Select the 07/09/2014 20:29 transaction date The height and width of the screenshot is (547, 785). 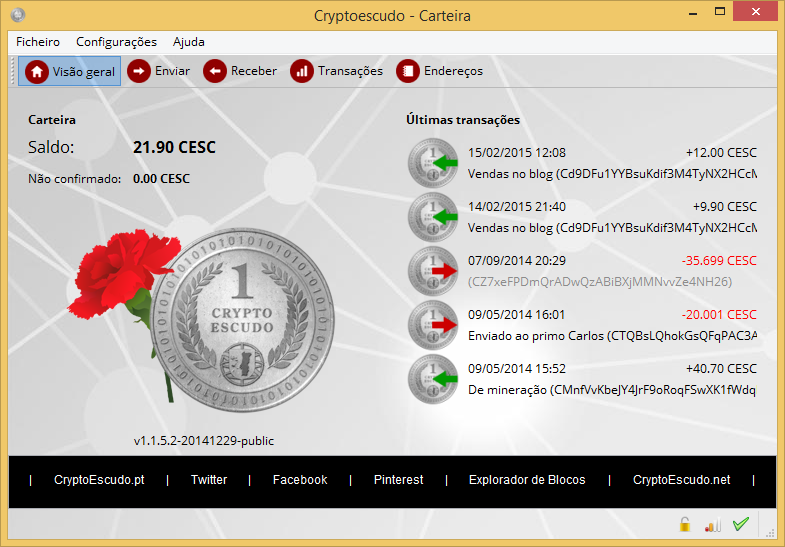click(x=517, y=261)
